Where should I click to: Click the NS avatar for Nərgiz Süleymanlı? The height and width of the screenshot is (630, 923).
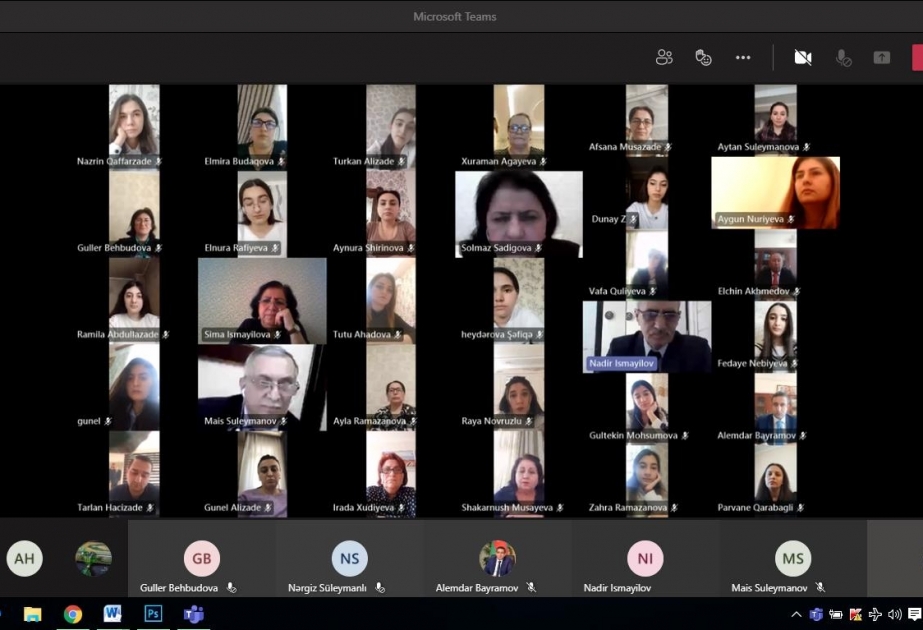[350, 558]
